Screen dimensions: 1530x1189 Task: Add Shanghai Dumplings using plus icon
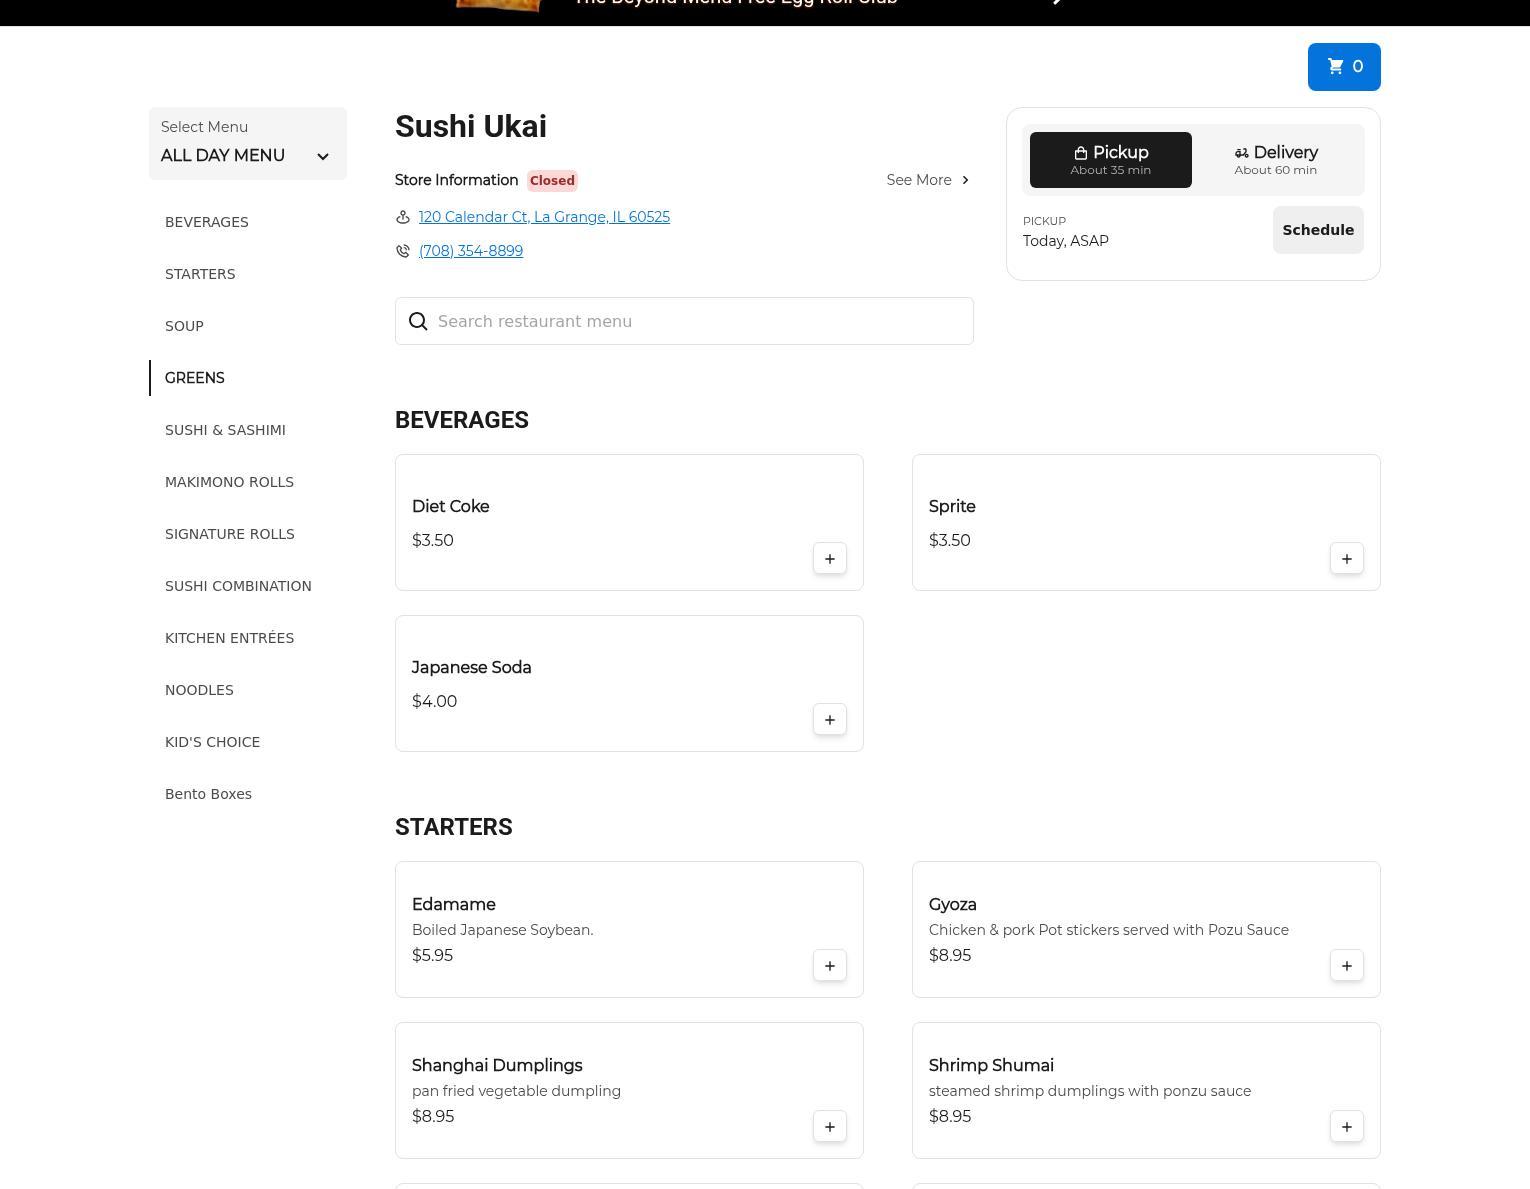click(x=829, y=1127)
